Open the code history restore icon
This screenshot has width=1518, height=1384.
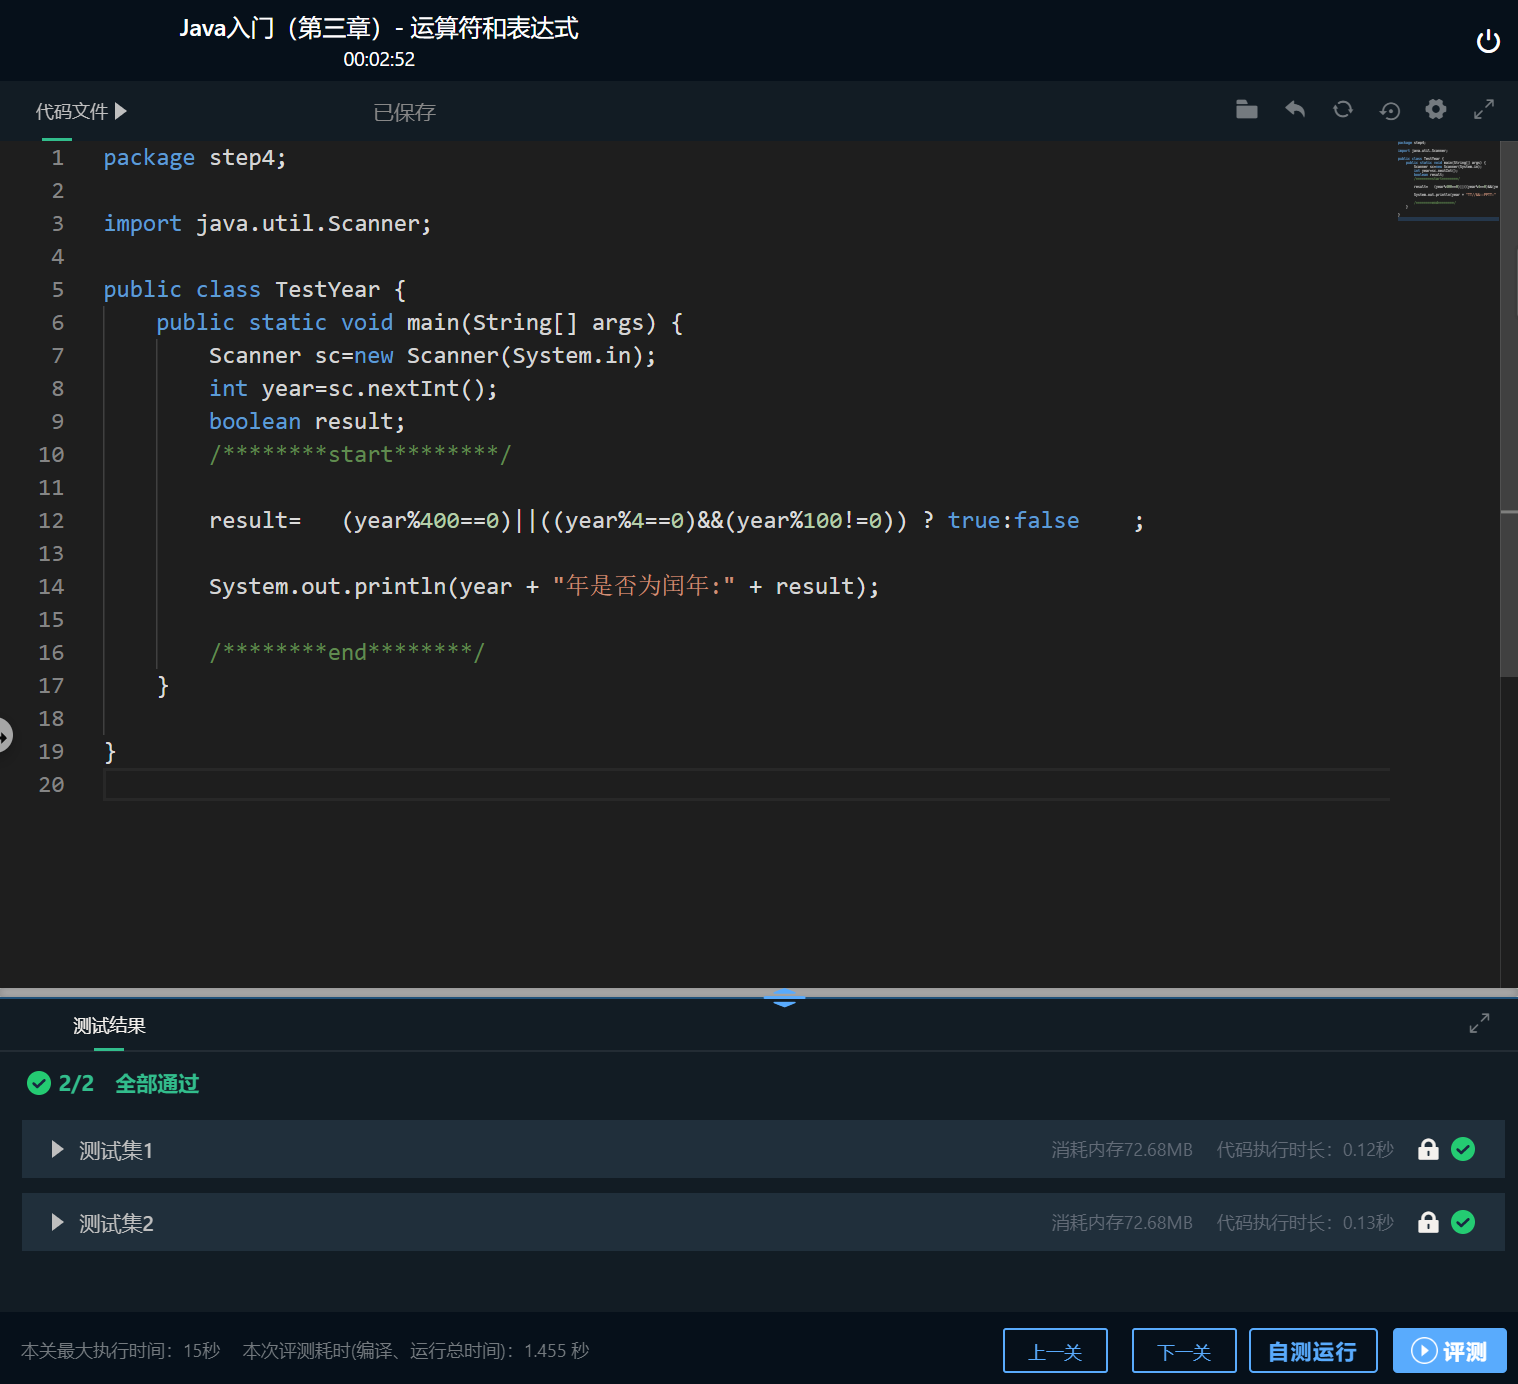(x=1390, y=110)
